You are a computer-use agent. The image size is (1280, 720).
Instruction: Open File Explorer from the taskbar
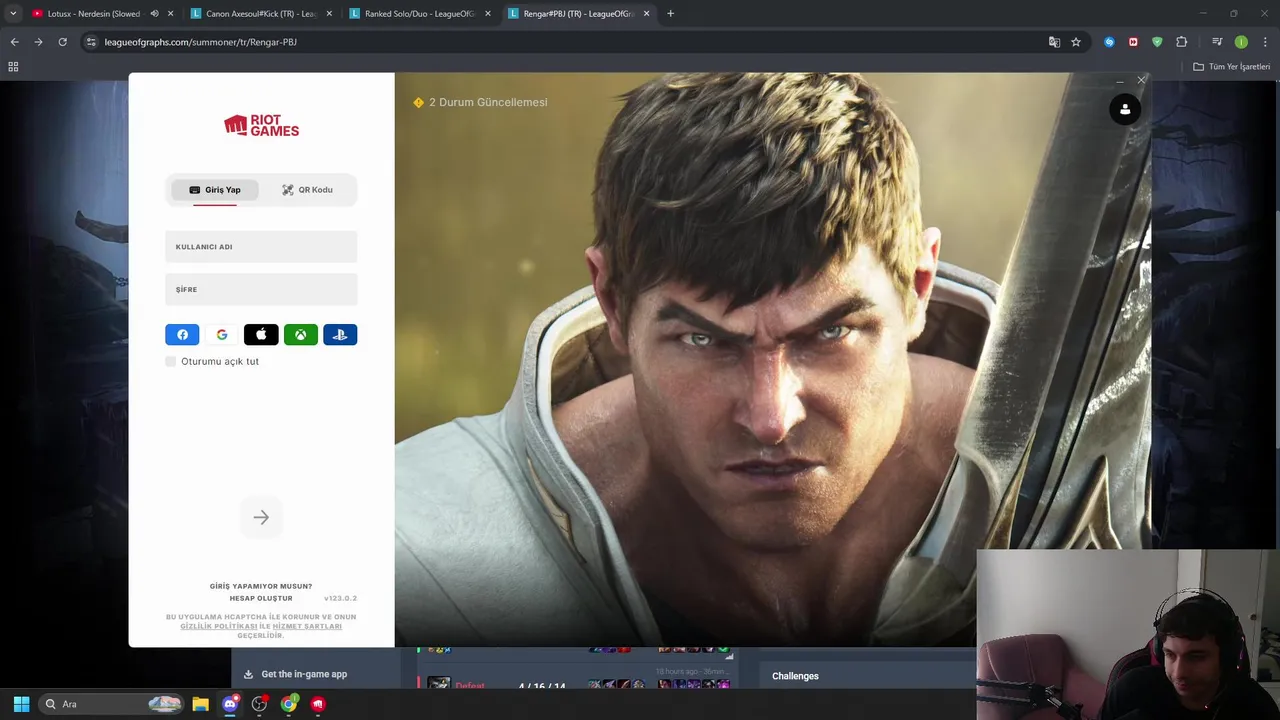coord(200,704)
